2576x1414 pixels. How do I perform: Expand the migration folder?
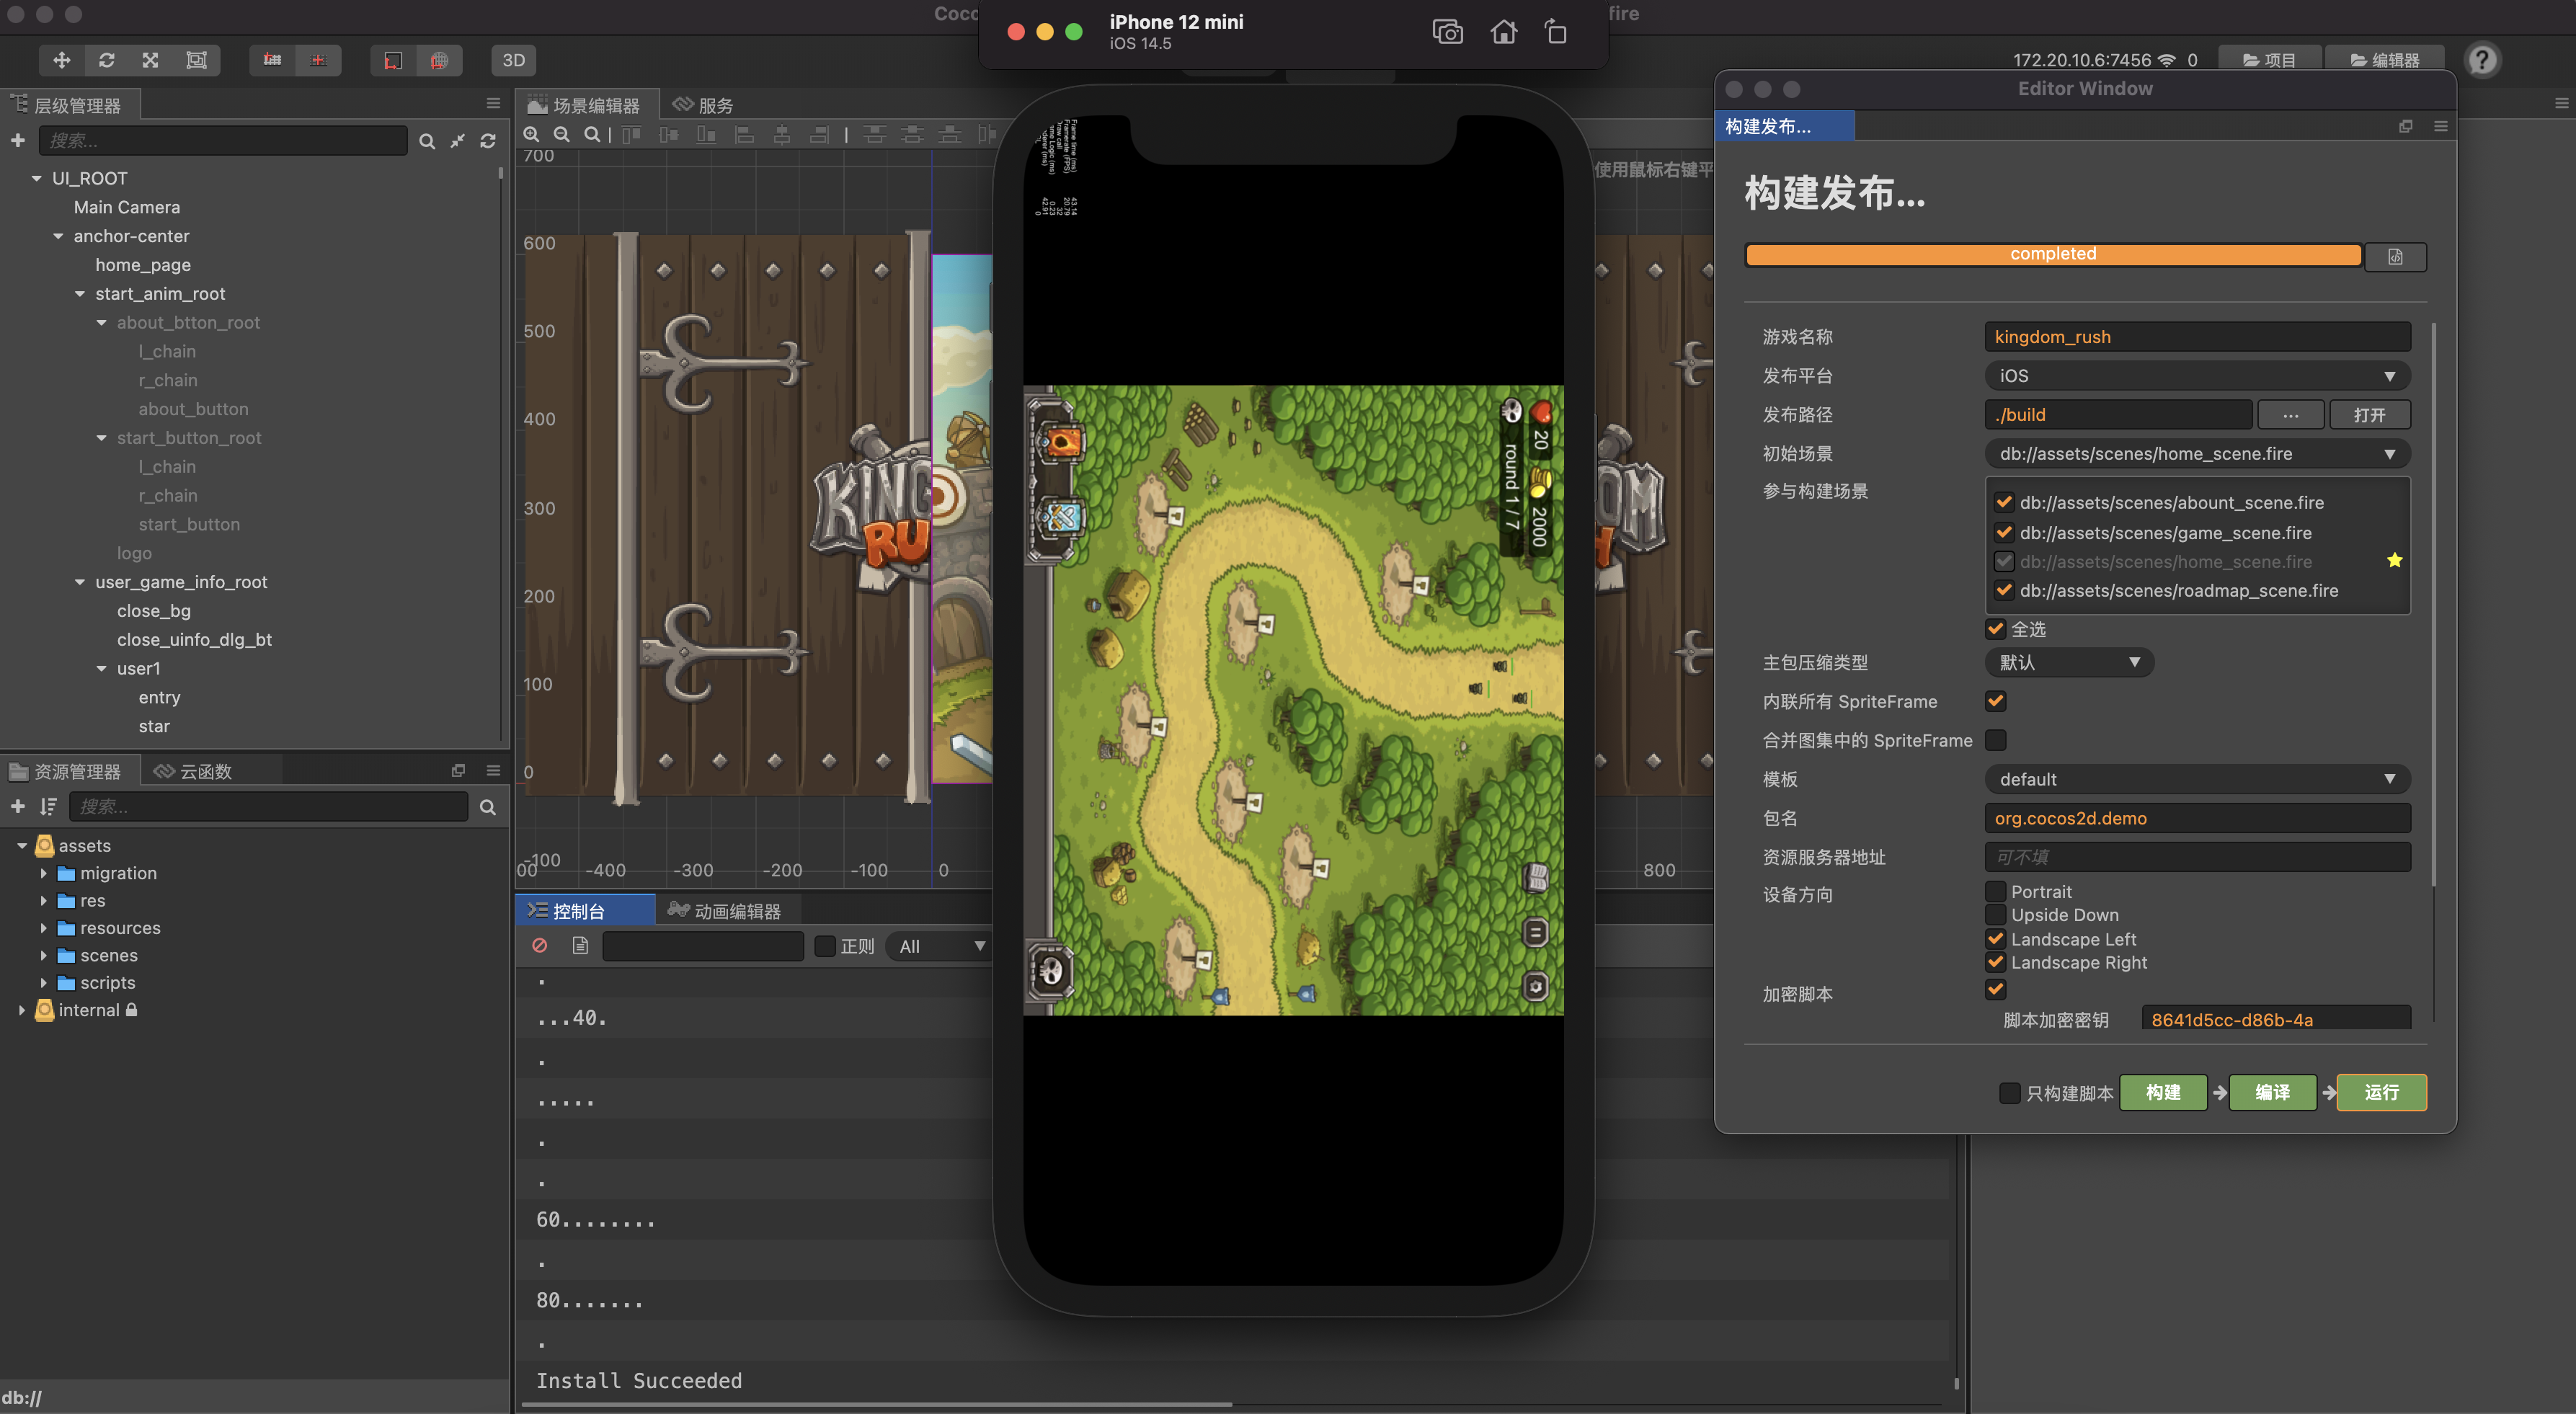43,873
